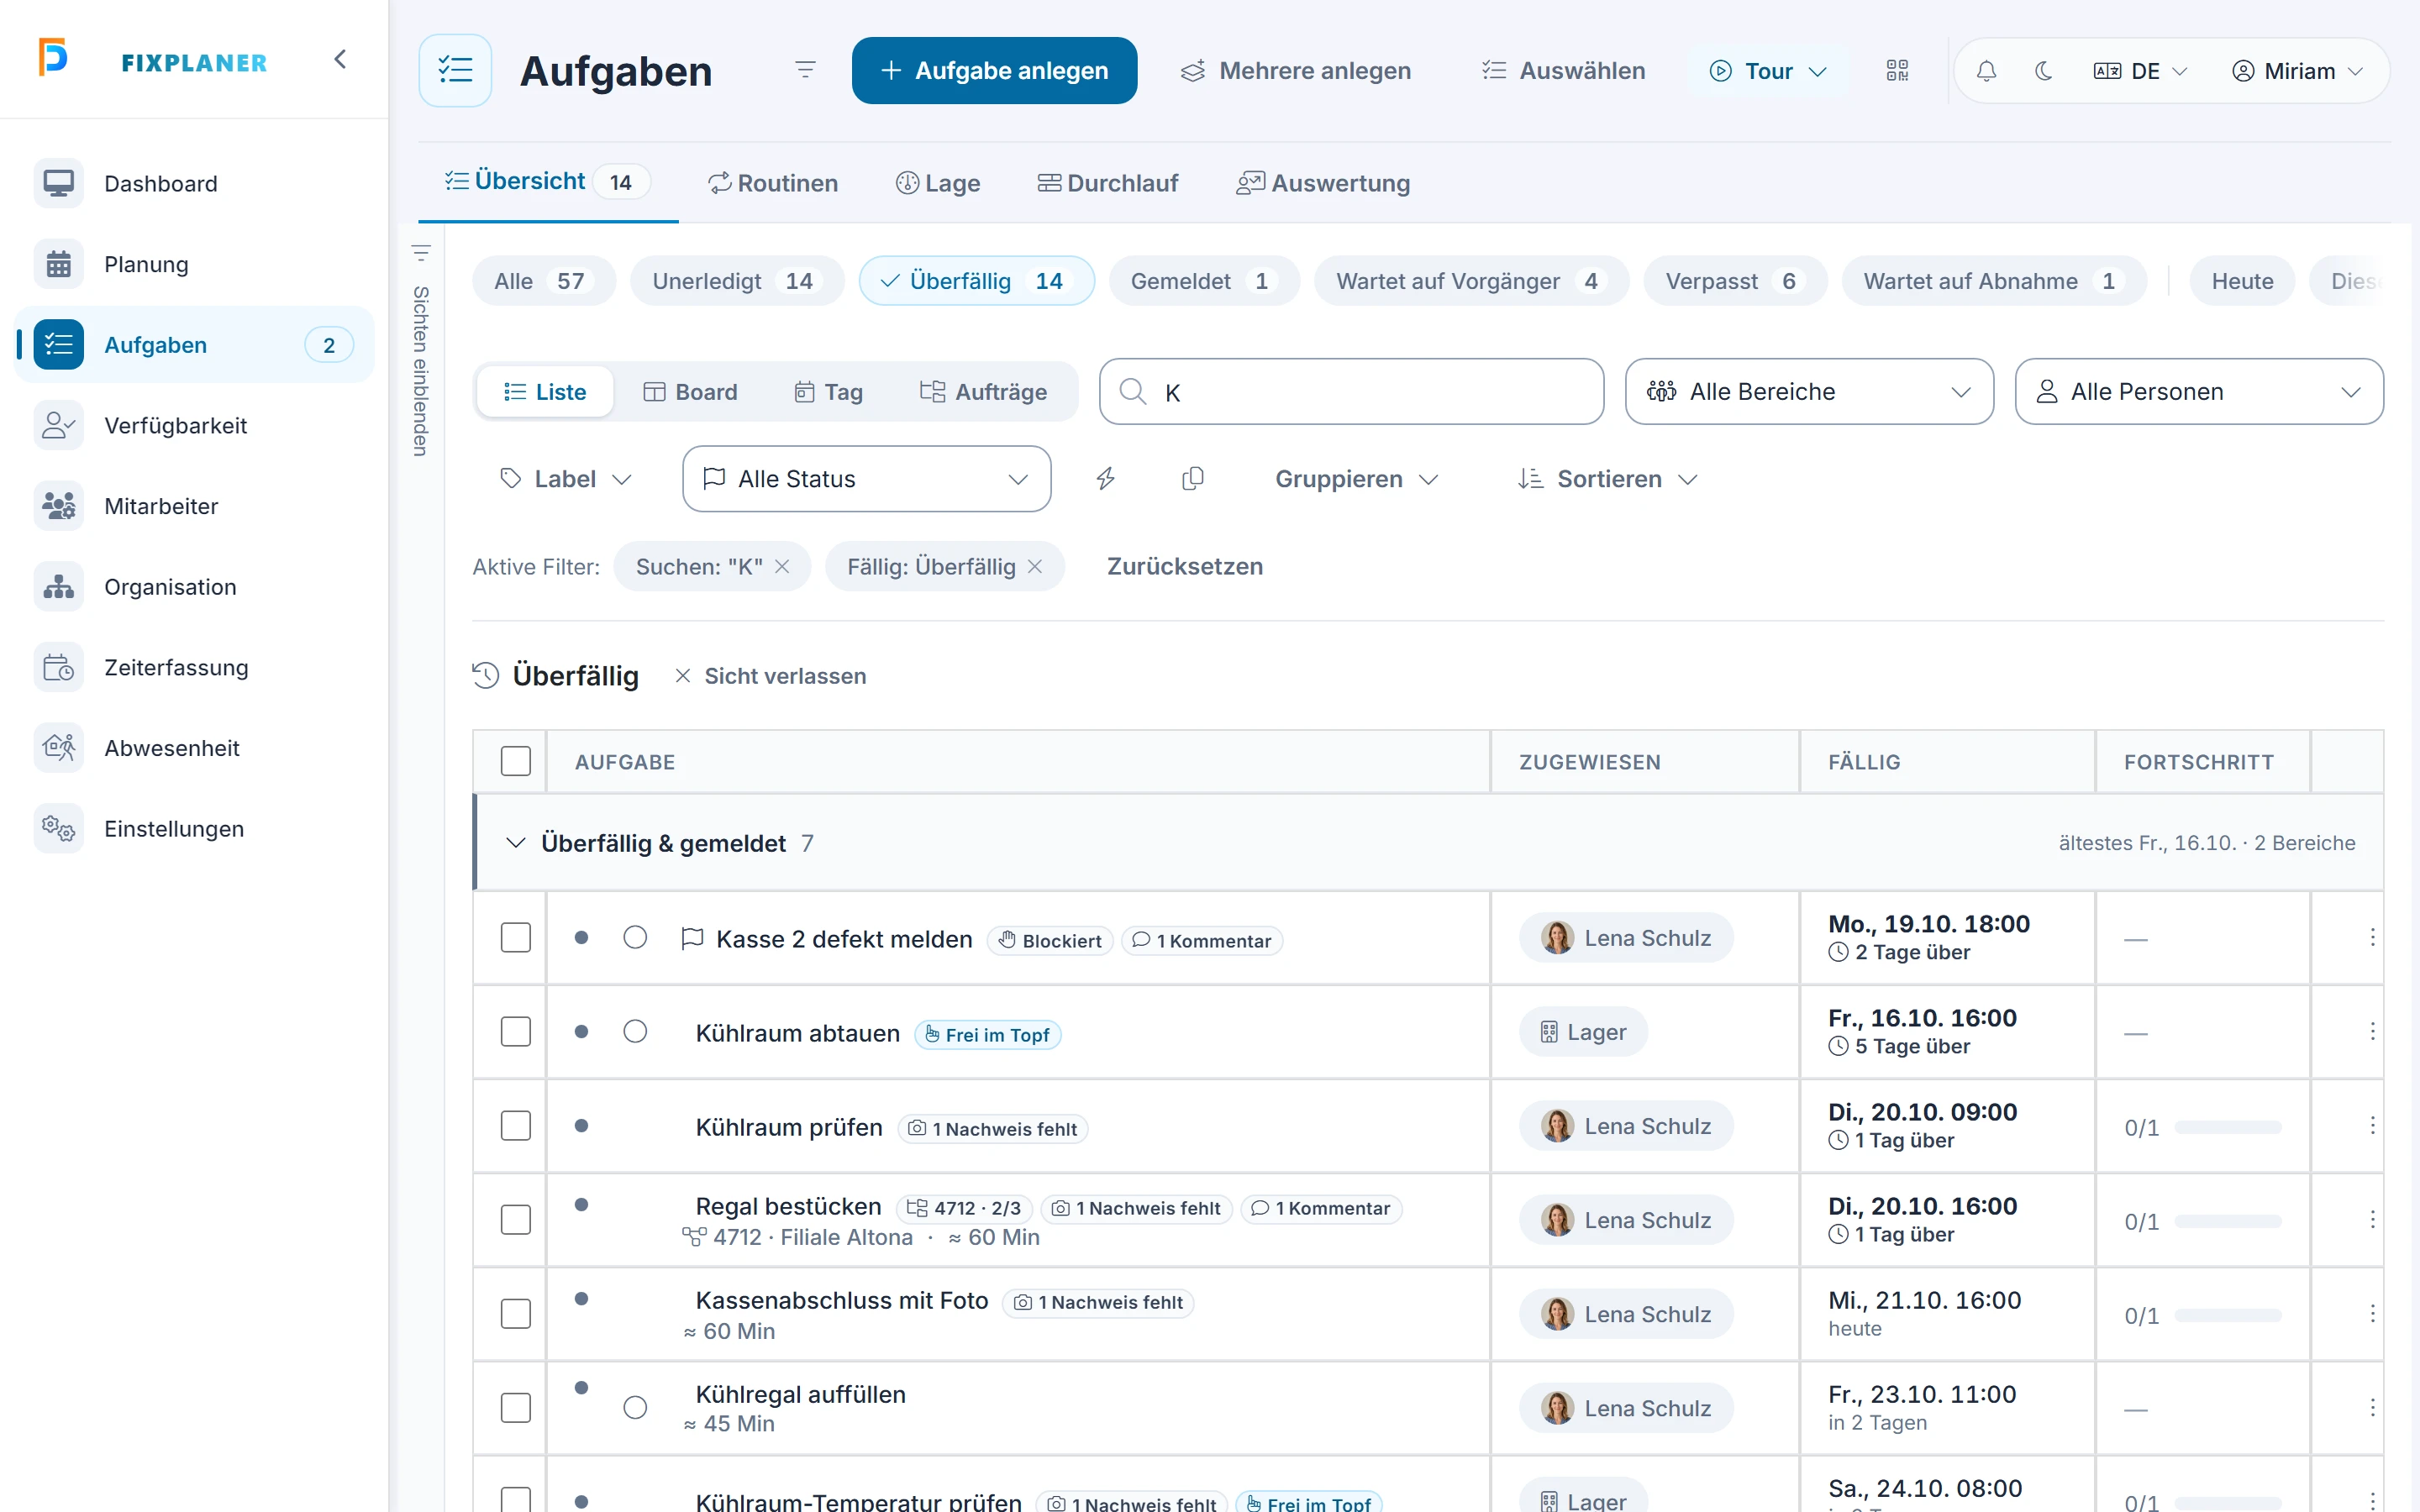Tick the select-all checkbox in table header
2420x1512 pixels.
(x=516, y=761)
